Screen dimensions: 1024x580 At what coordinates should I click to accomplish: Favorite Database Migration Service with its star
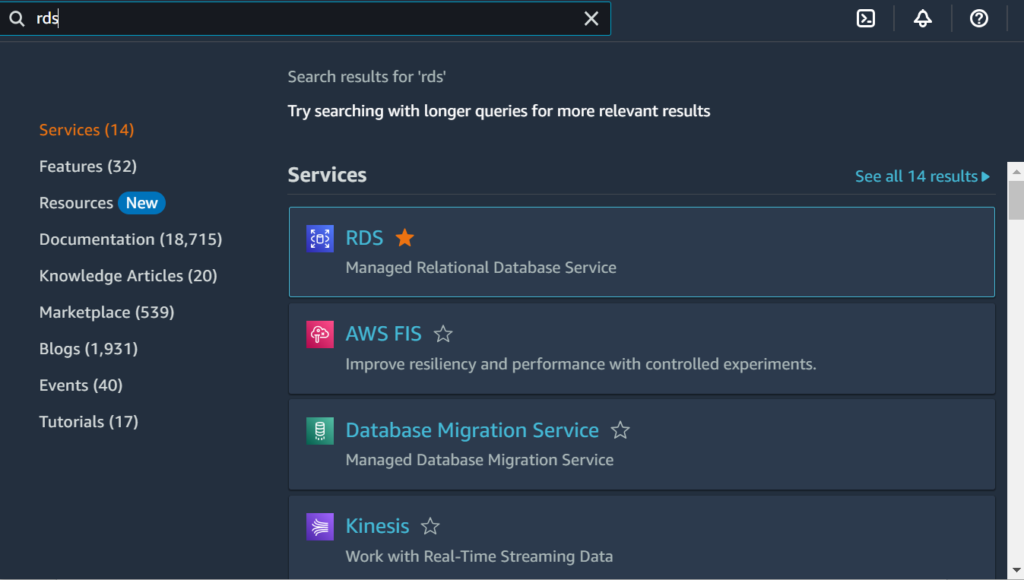[620, 430]
